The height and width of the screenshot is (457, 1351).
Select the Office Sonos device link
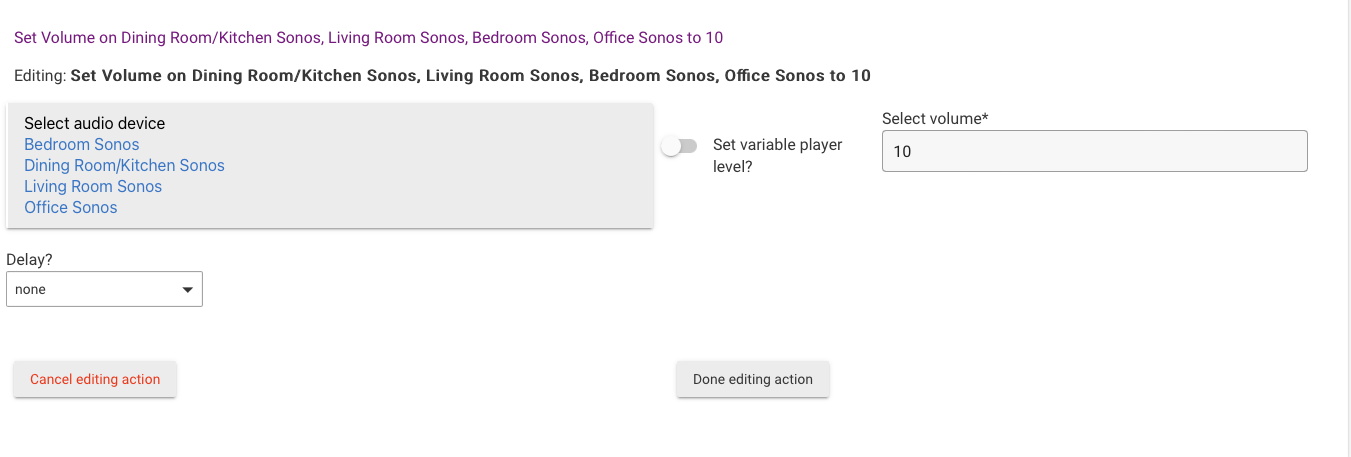tap(71, 208)
